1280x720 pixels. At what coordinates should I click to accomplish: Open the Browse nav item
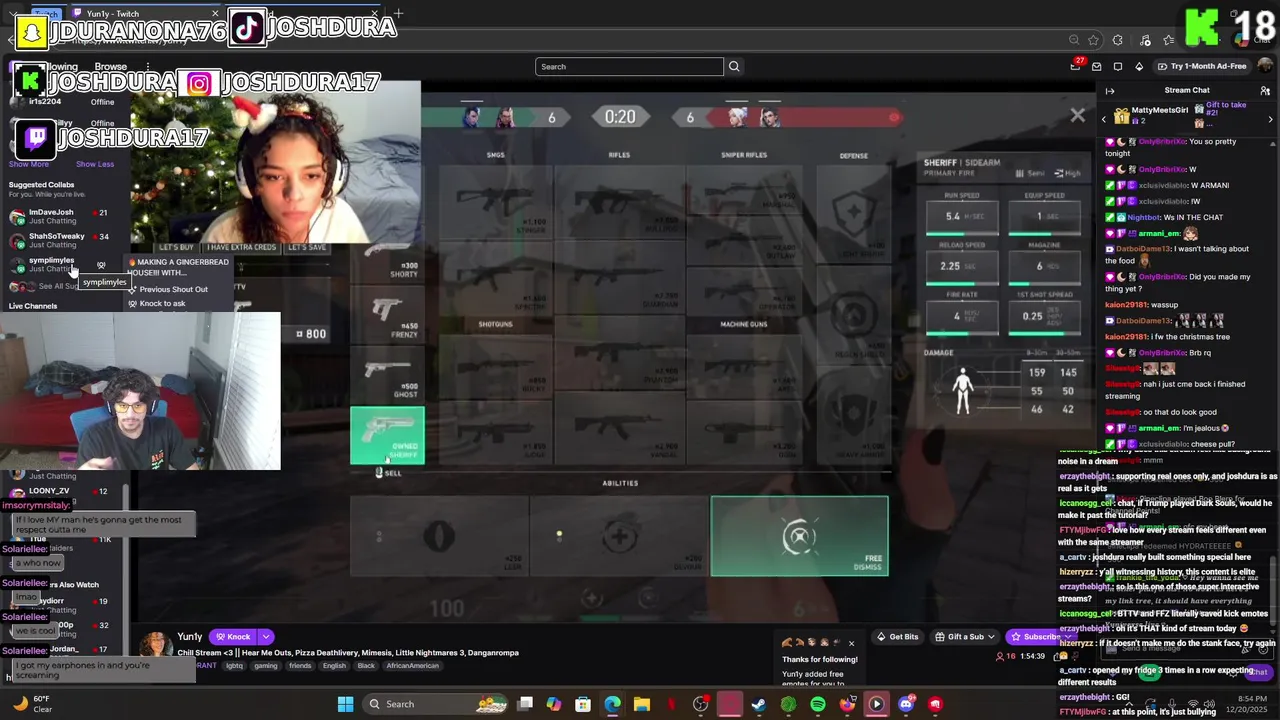110,66
